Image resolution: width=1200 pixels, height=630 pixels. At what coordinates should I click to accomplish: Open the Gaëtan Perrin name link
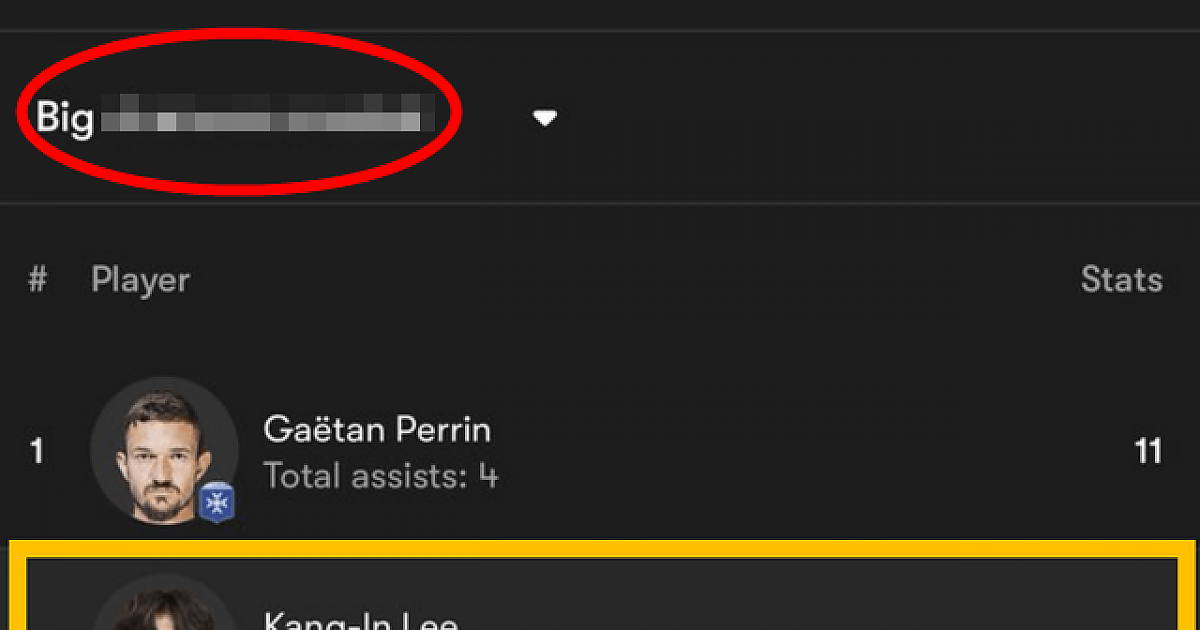377,430
